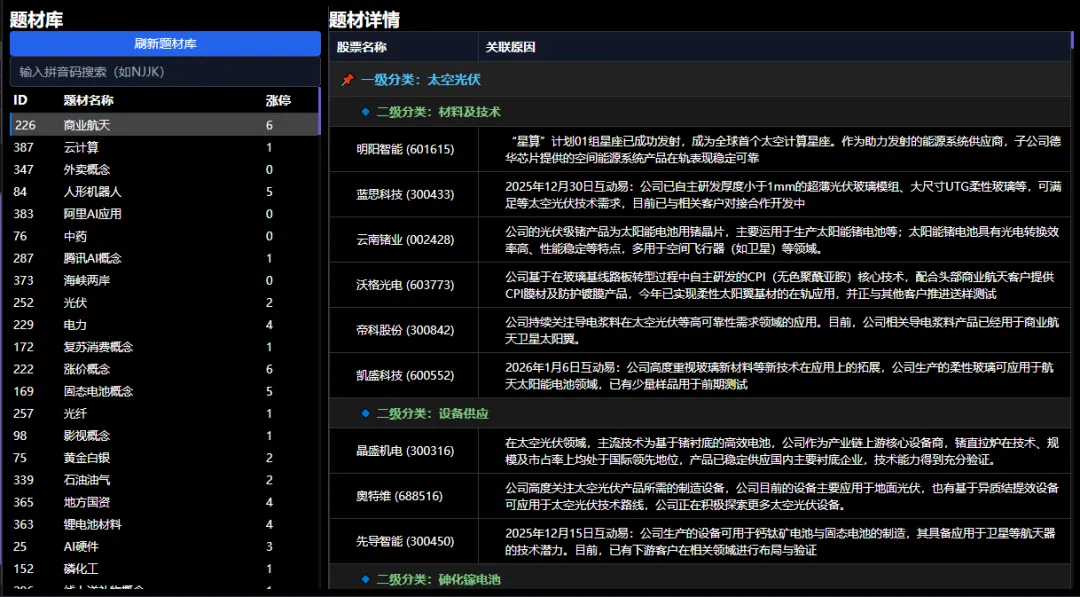The image size is (1080, 597).
Task: Click the diamond icon before 二级分类:设备供应
Action: (365, 414)
